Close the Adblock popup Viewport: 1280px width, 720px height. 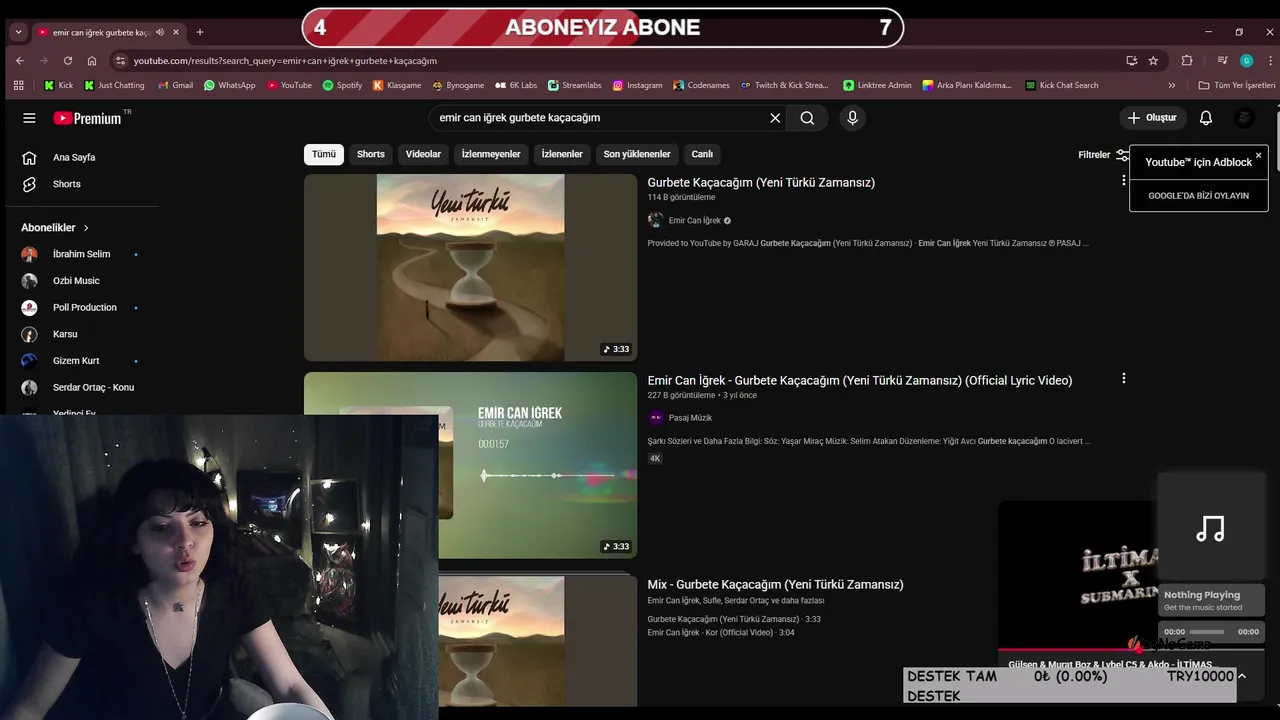(1258, 155)
